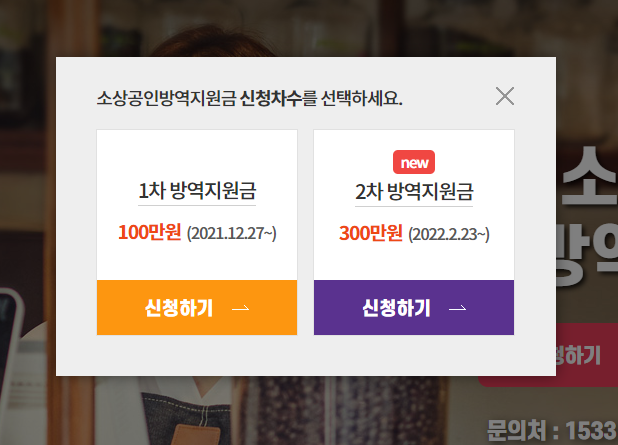The image size is (618, 445).
Task: Select the 2차 방역지원금 title
Action: (414, 192)
